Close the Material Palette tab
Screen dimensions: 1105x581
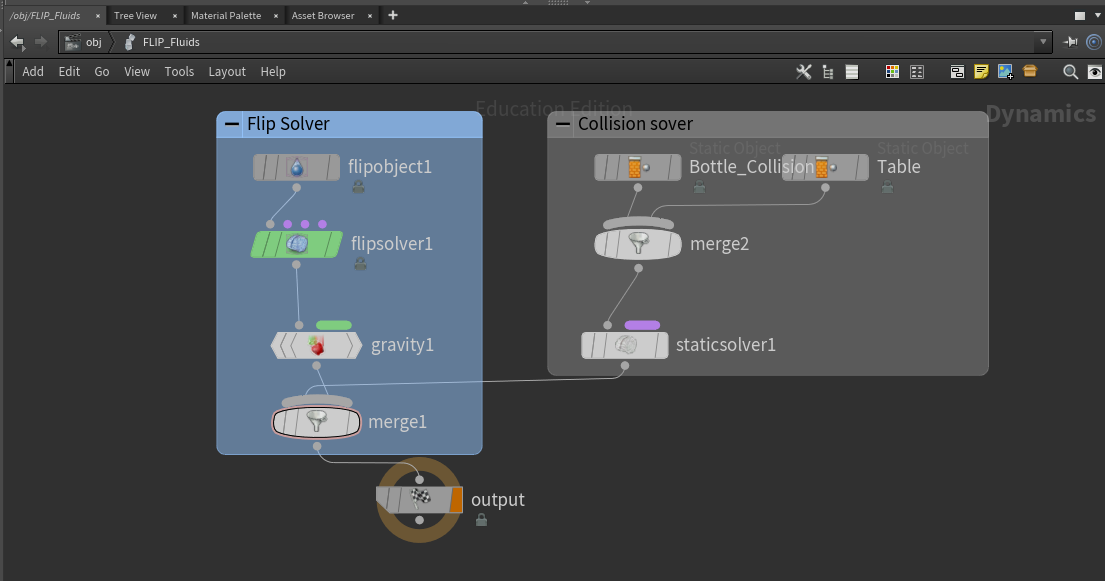coord(276,16)
